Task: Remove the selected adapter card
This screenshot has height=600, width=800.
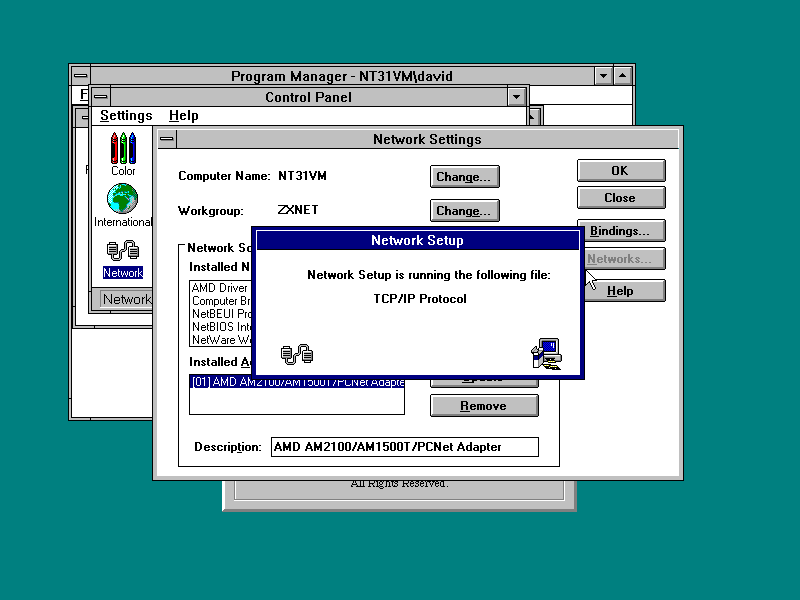Action: [x=484, y=406]
